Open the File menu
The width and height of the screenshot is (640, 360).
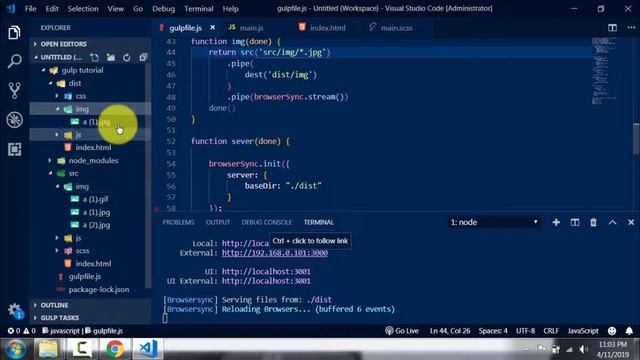[x=30, y=9]
